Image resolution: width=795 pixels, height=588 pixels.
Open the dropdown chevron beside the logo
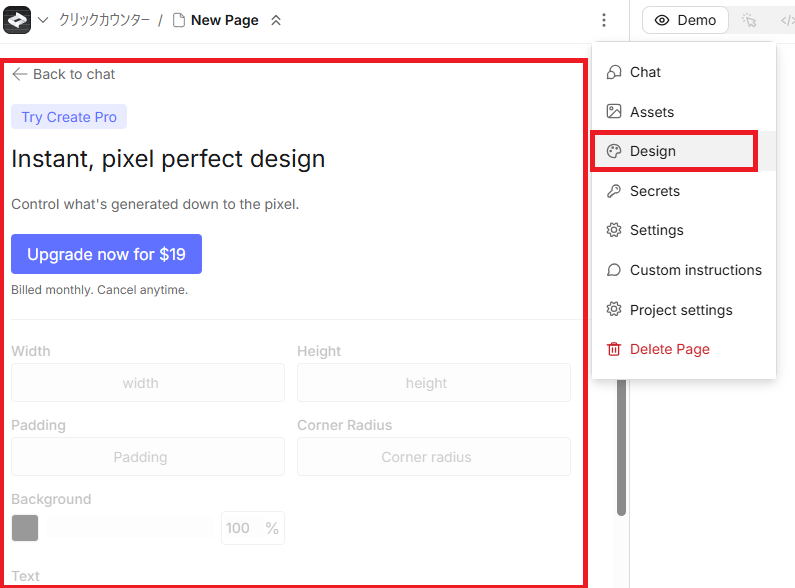[44, 20]
